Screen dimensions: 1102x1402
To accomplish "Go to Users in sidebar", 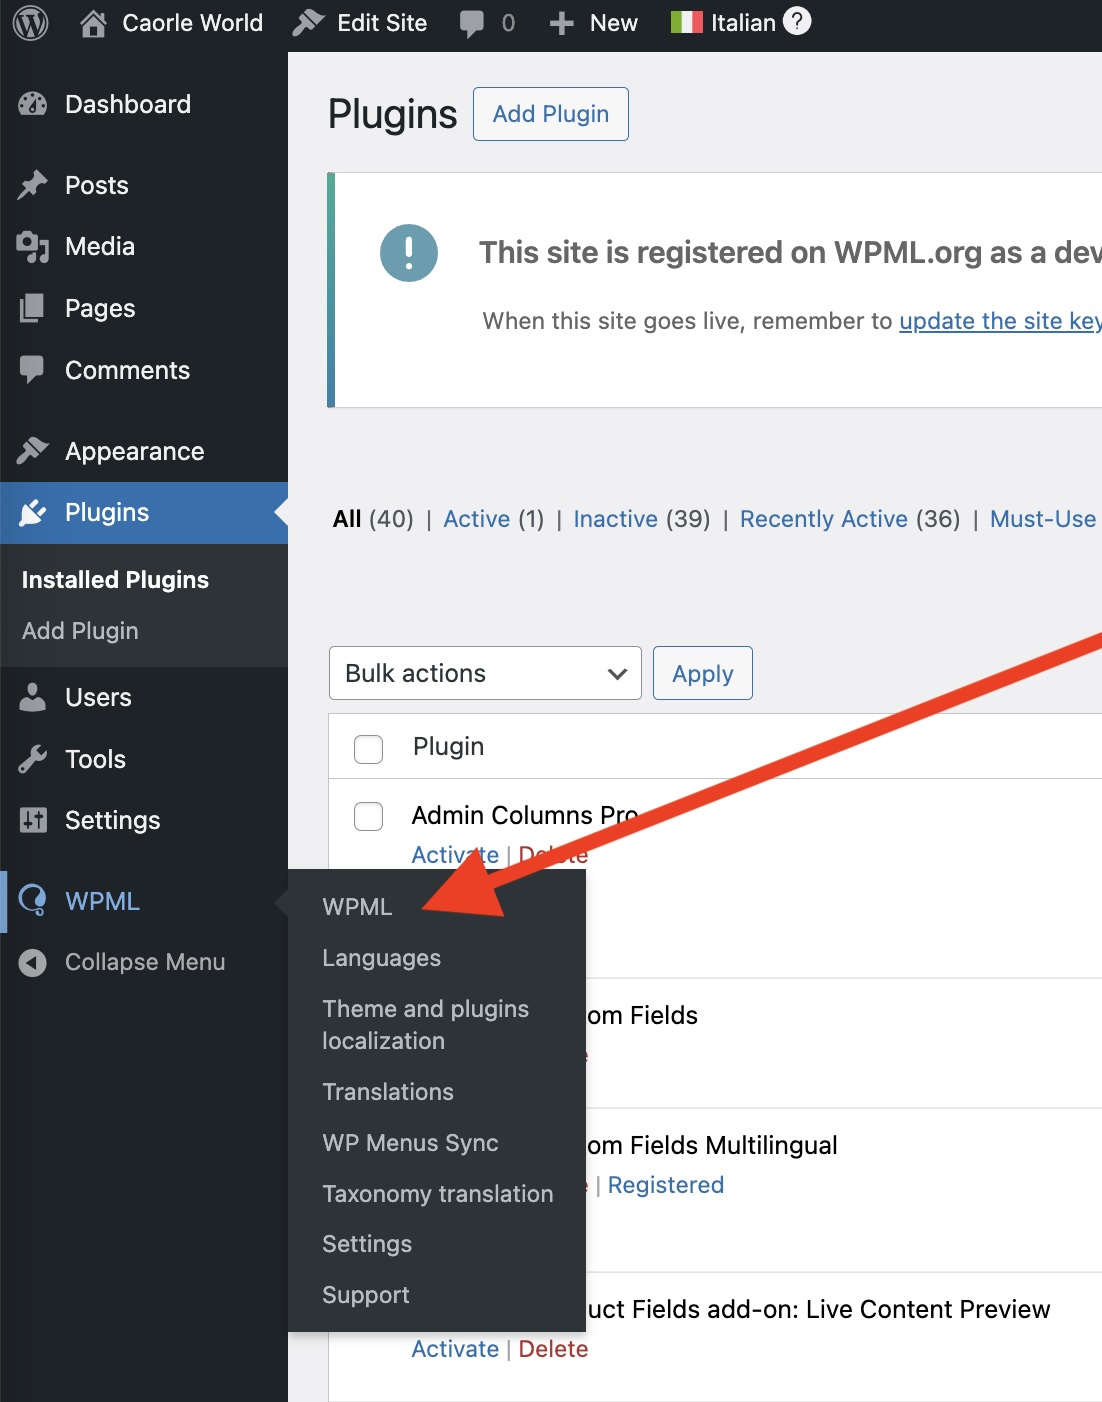I will point(98,697).
